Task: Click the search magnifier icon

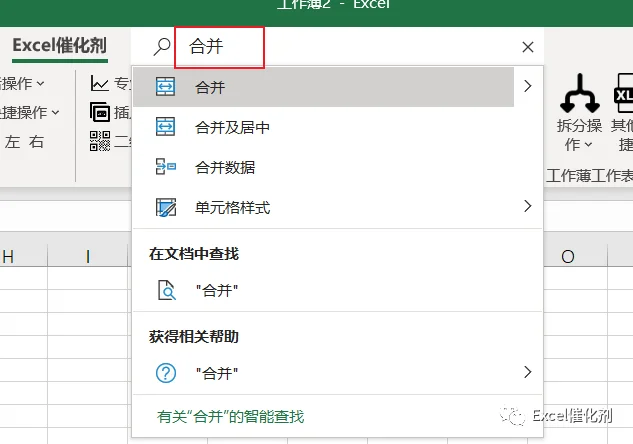Action: [x=161, y=47]
